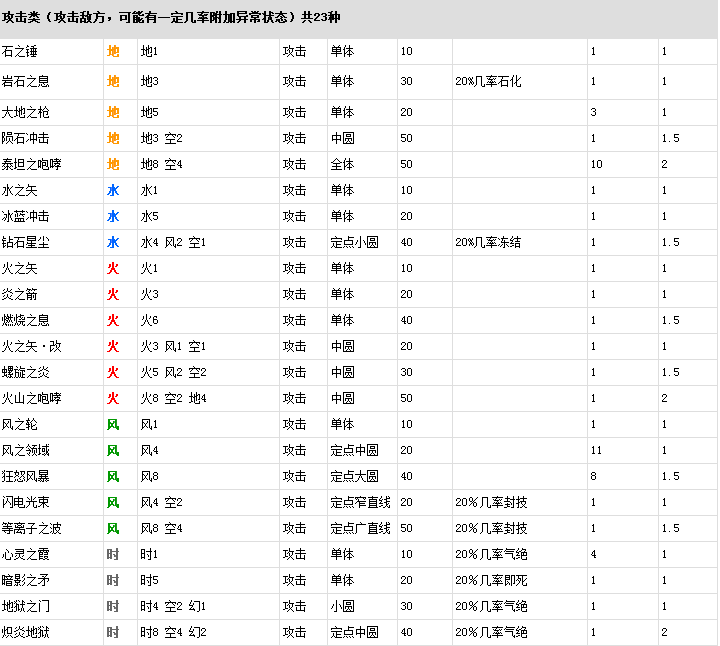Image resolution: width=720 pixels, height=646 pixels.
Task: Click the wind element icon beside 等离子之波
Action: 113,528
